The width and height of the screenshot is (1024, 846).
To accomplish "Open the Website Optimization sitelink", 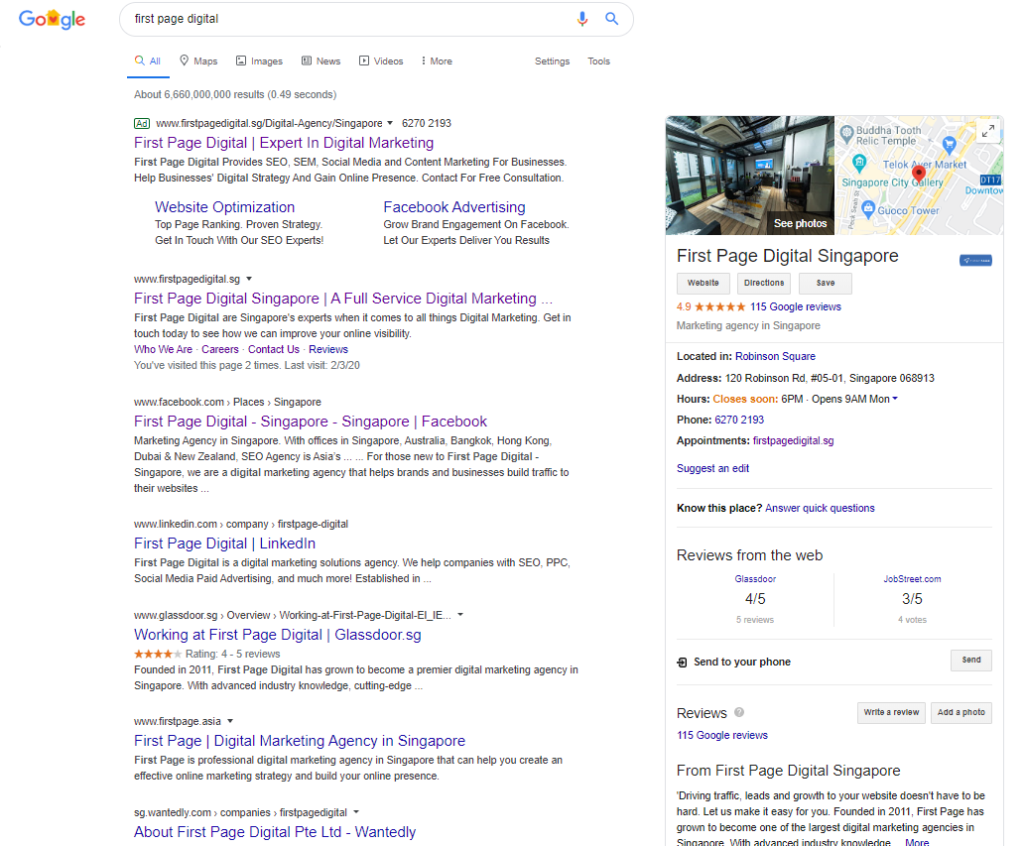I will pos(225,207).
